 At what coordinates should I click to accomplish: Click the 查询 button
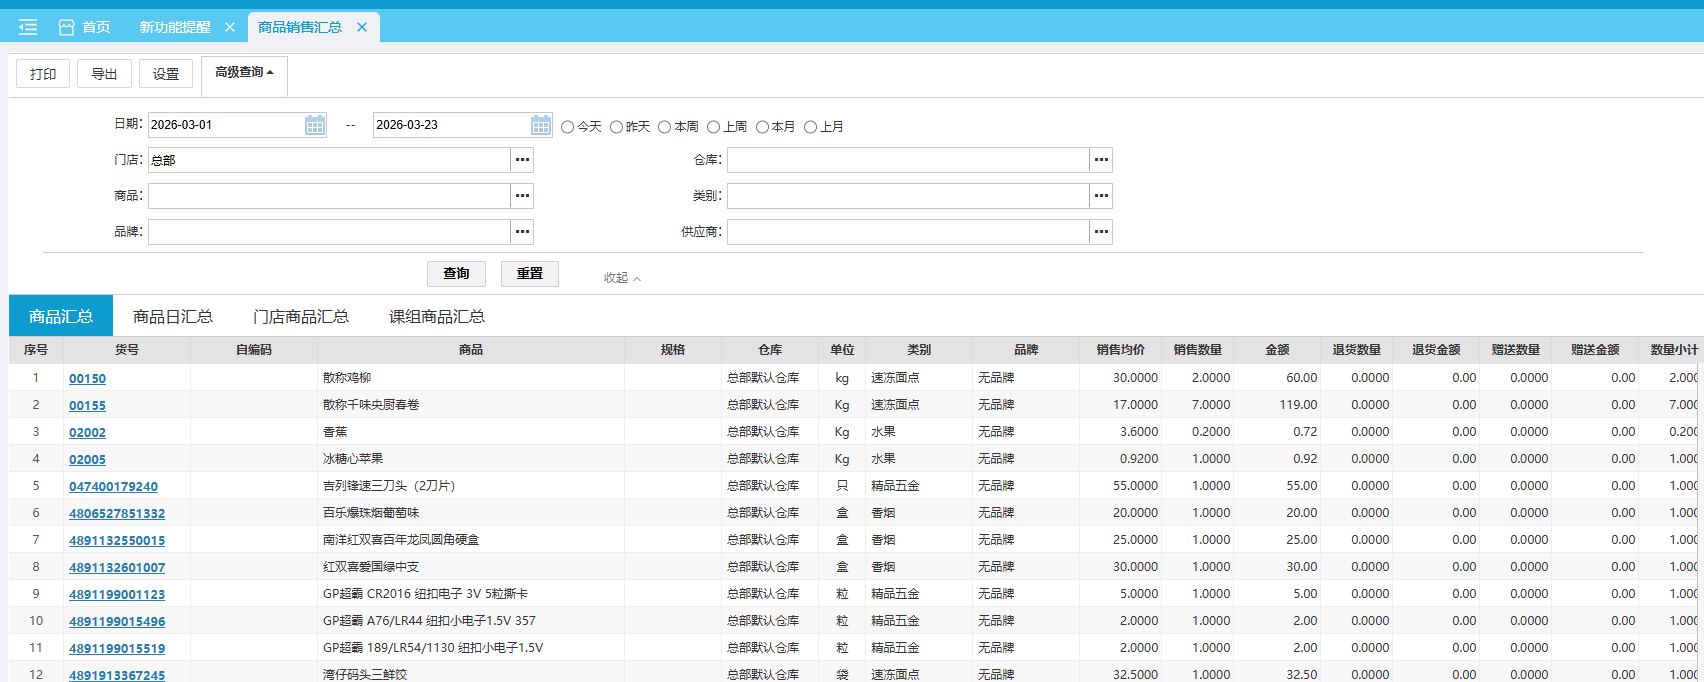click(x=456, y=274)
